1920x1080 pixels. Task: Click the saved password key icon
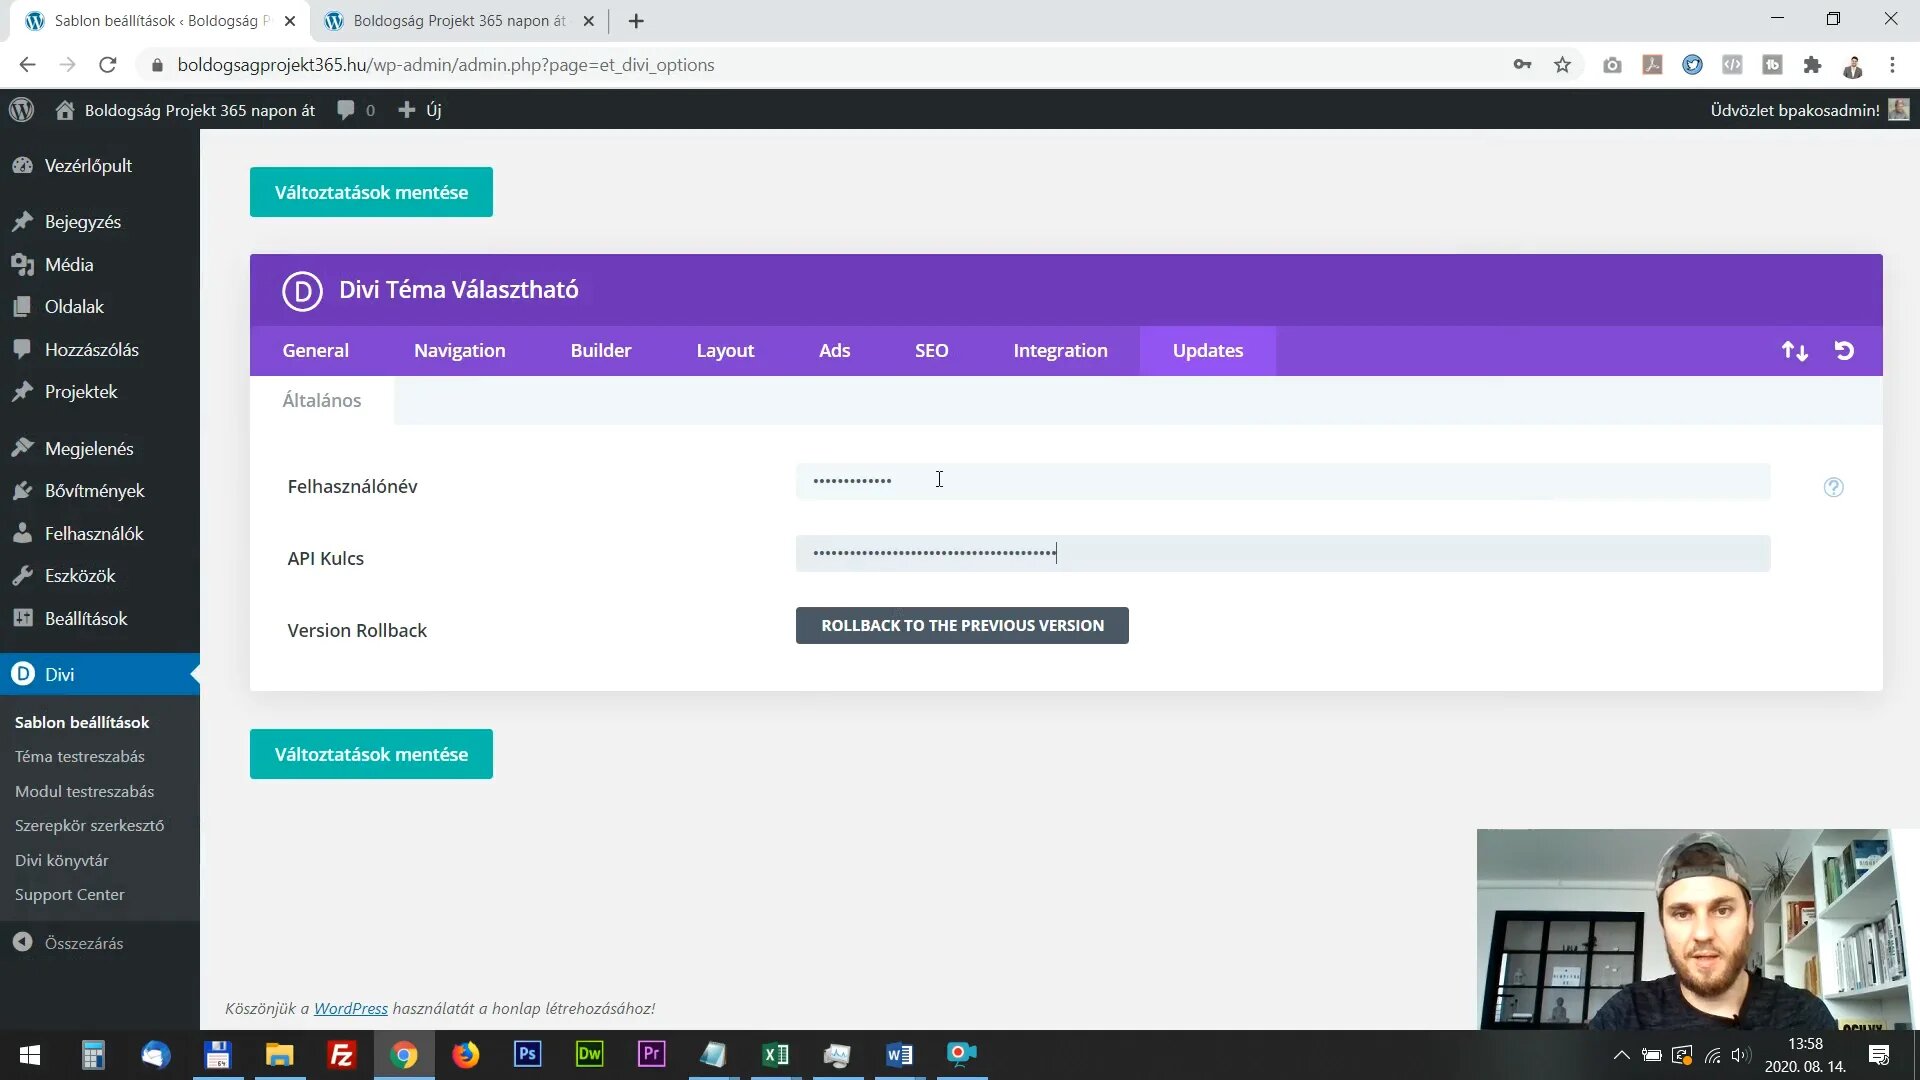1522,65
